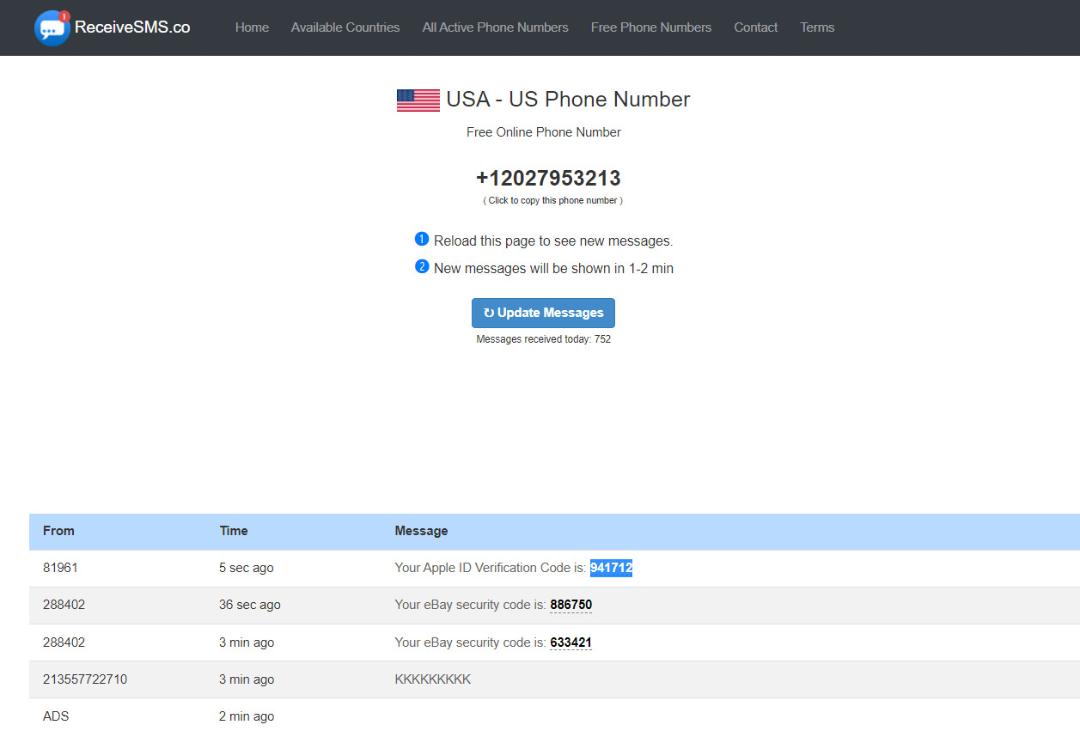Viewport: 1080px width, 737px height.
Task: Click eBay security code 886750
Action: click(x=571, y=605)
